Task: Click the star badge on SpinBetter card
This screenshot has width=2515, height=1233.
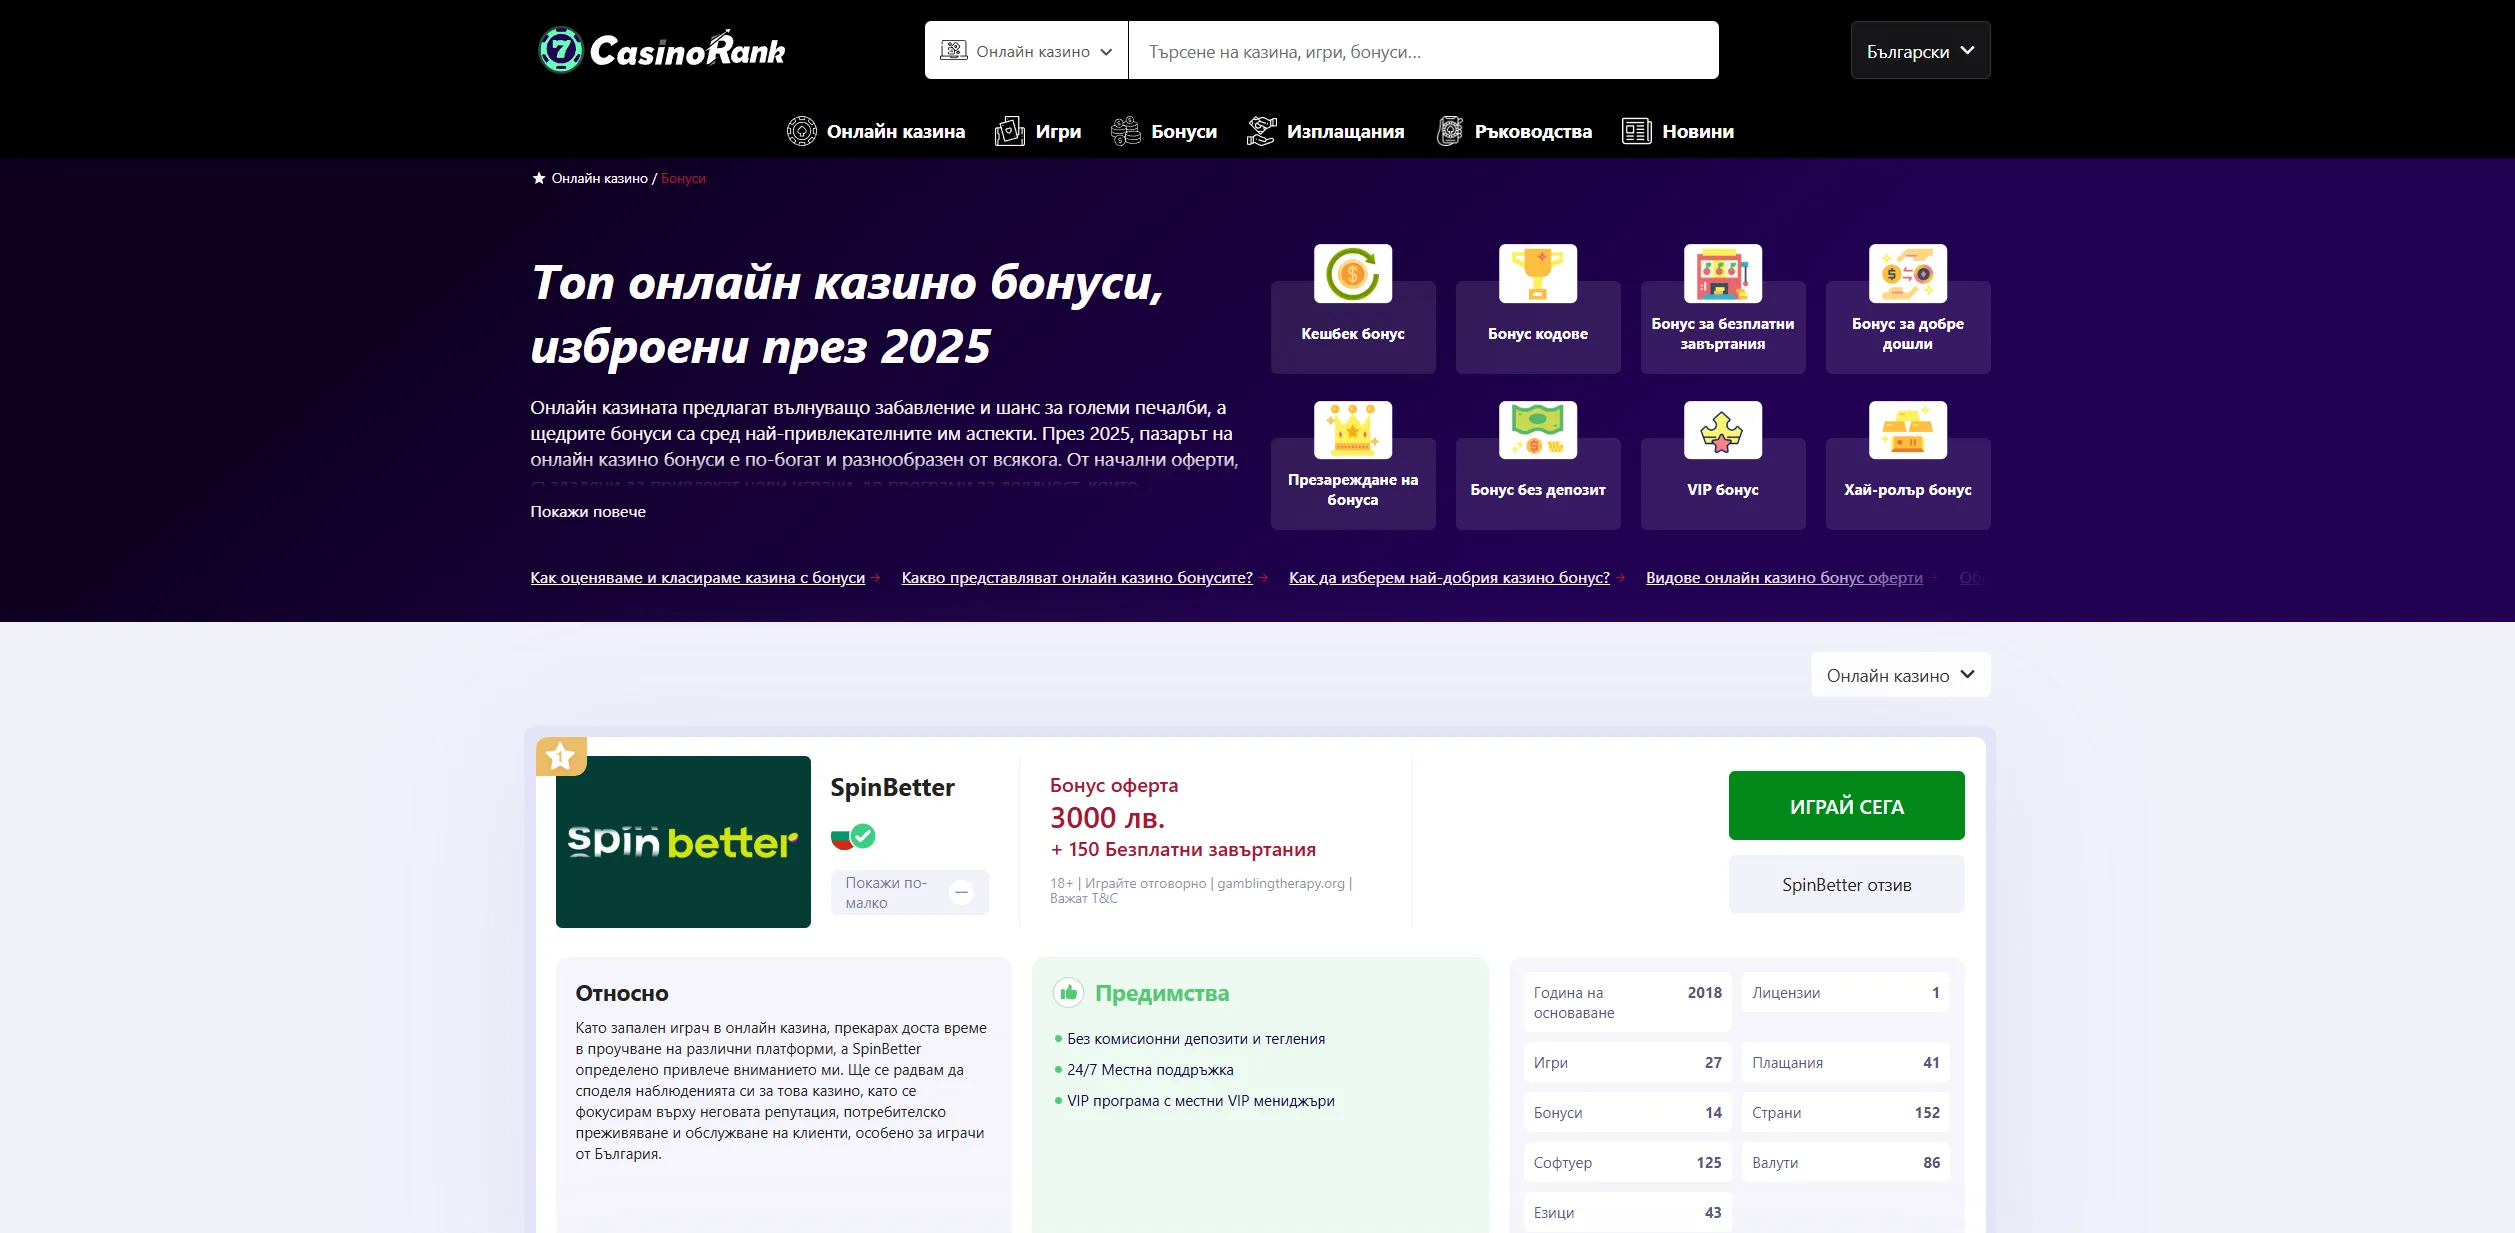Action: coord(561,756)
